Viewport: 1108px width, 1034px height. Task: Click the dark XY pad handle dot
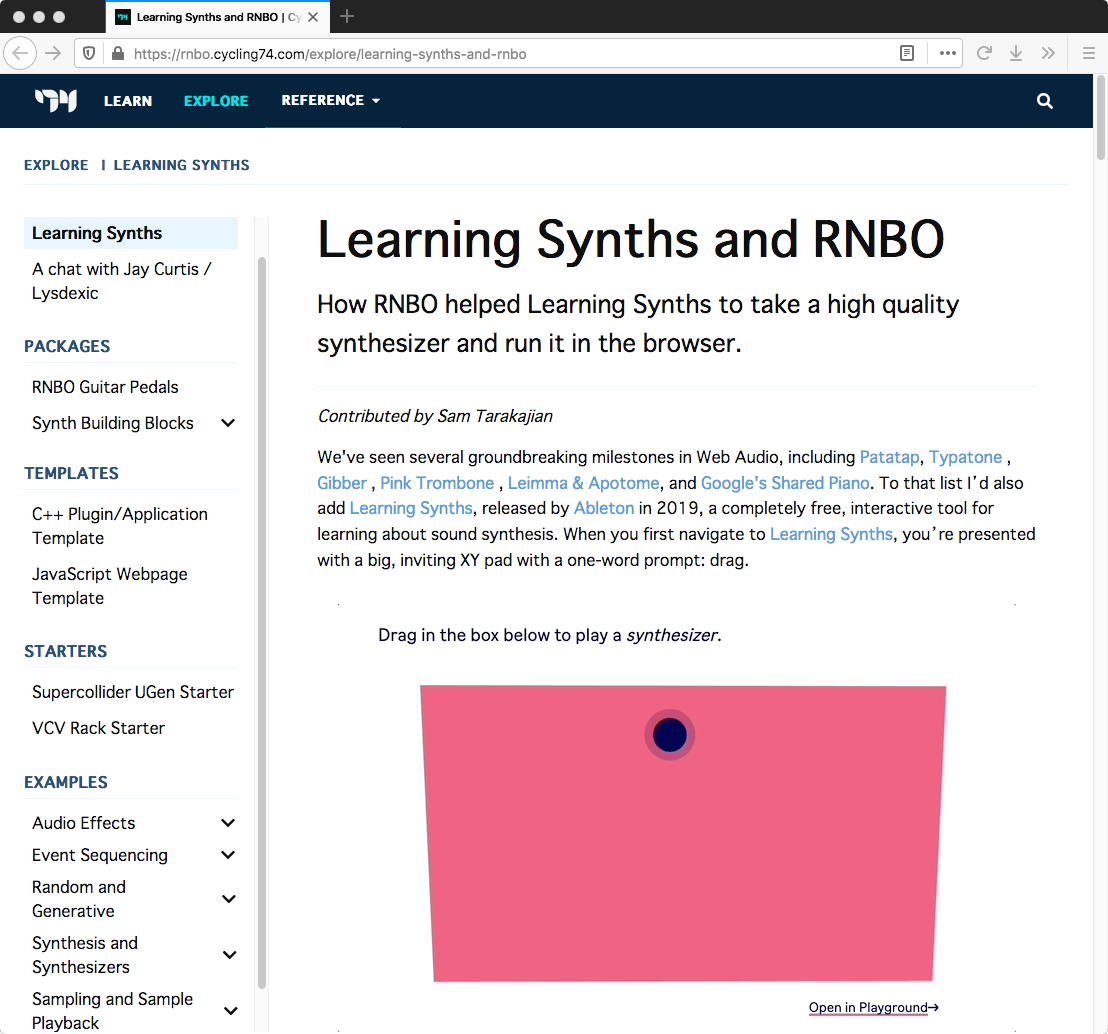click(670, 735)
